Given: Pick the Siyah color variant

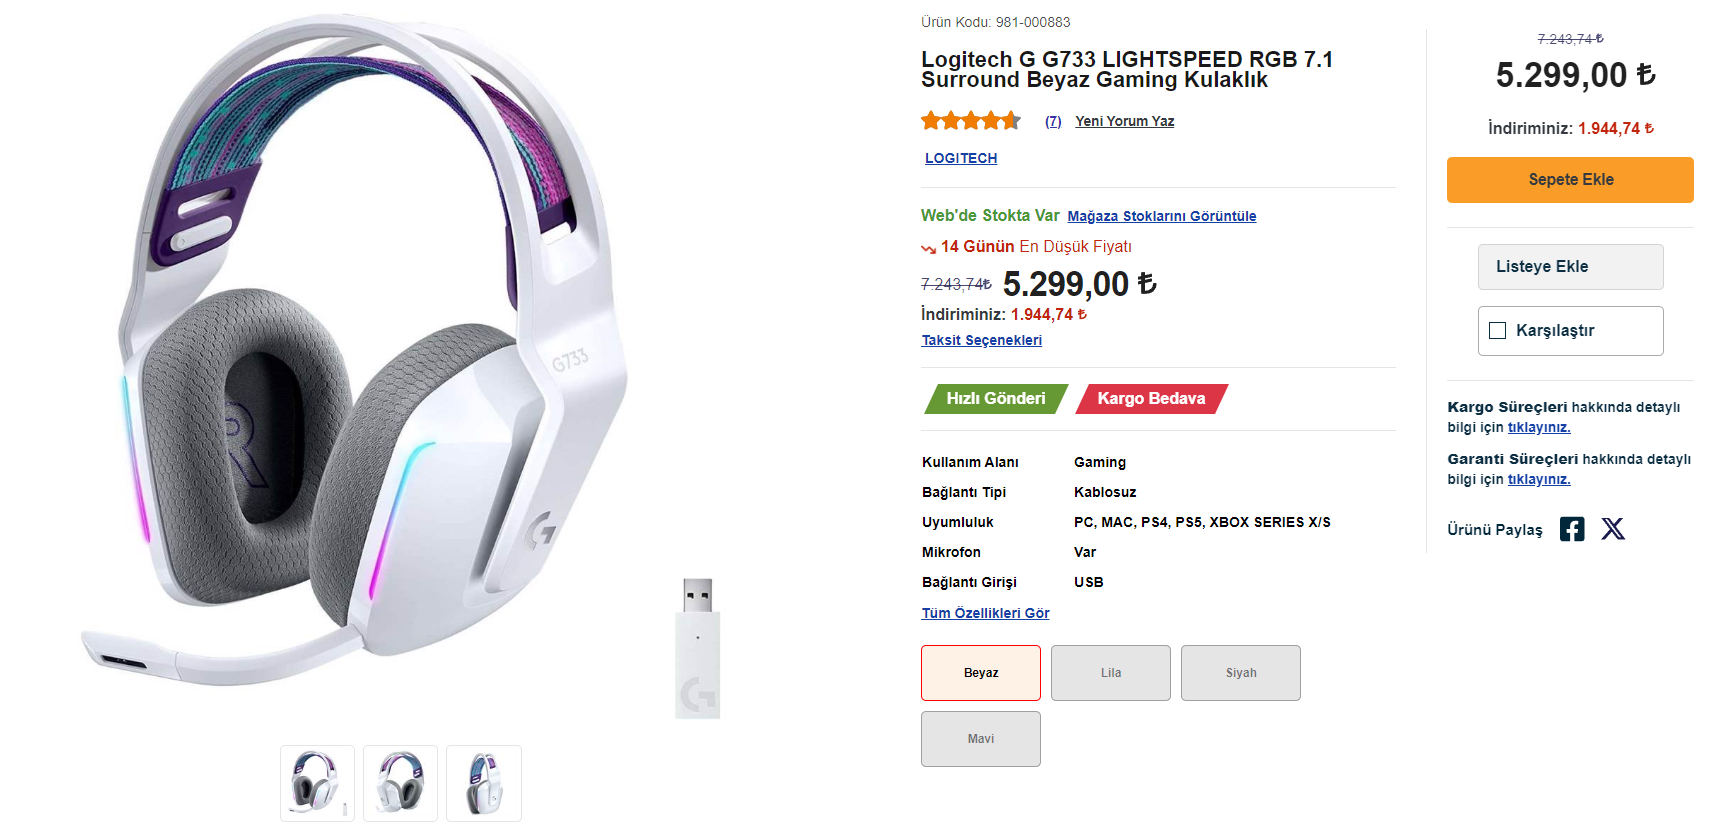Looking at the screenshot, I should click(1240, 673).
